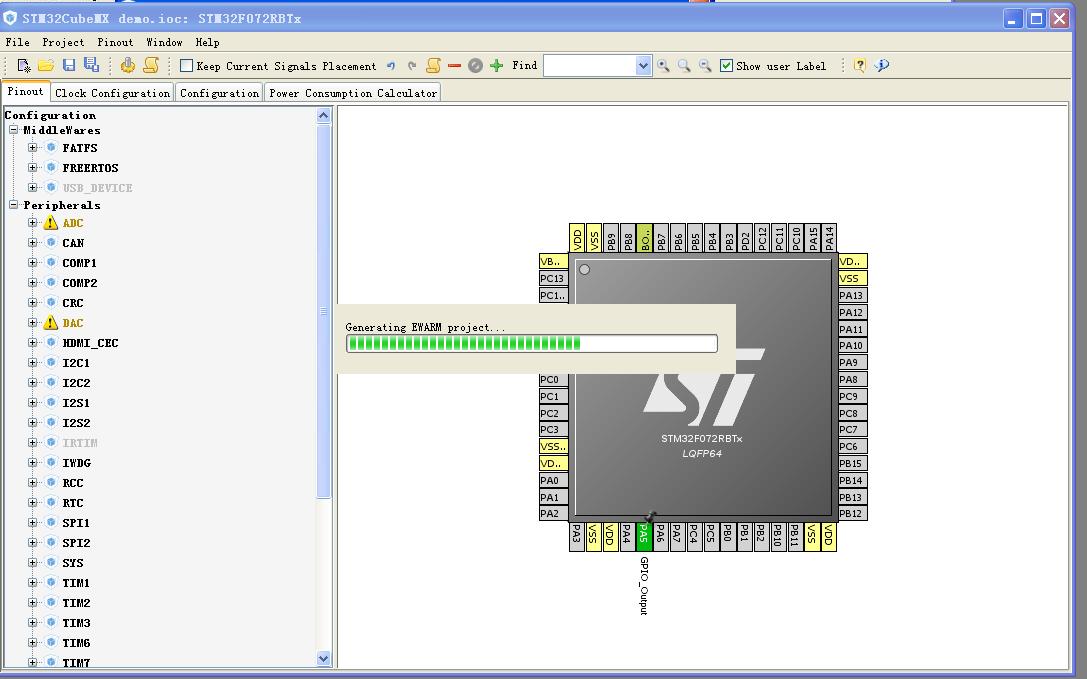Click the green plus toolbar icon
The width and height of the screenshot is (1087, 679).
coord(496,65)
